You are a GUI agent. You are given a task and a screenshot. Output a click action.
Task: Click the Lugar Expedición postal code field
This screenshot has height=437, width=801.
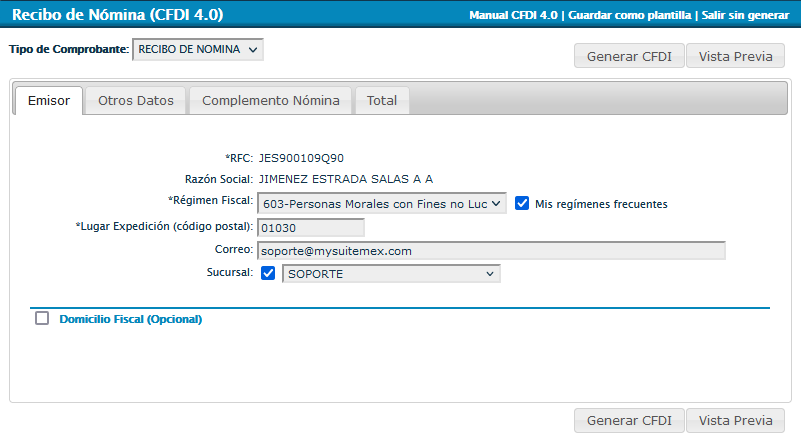point(310,227)
